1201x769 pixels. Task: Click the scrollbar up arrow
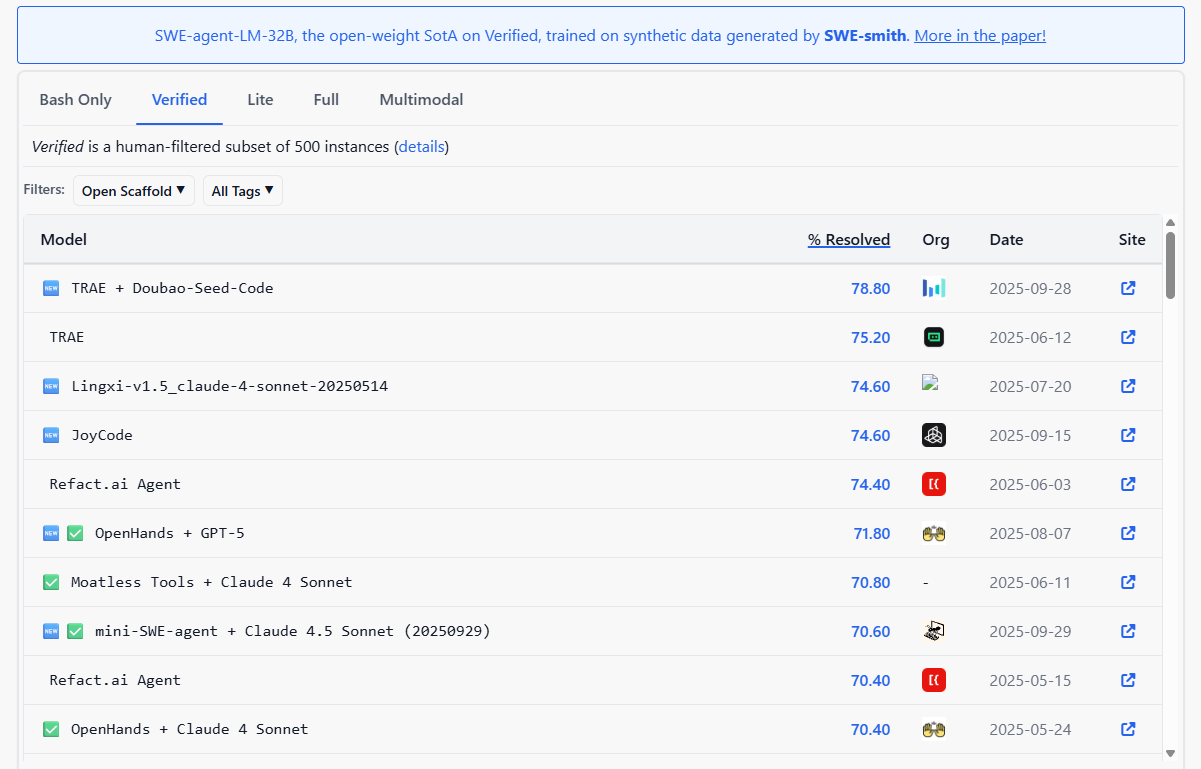(1171, 222)
